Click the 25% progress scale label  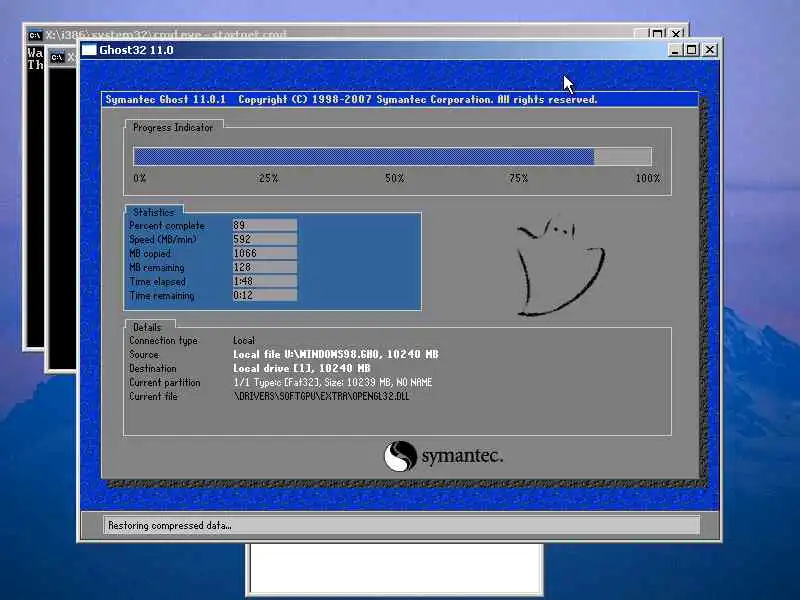(268, 178)
